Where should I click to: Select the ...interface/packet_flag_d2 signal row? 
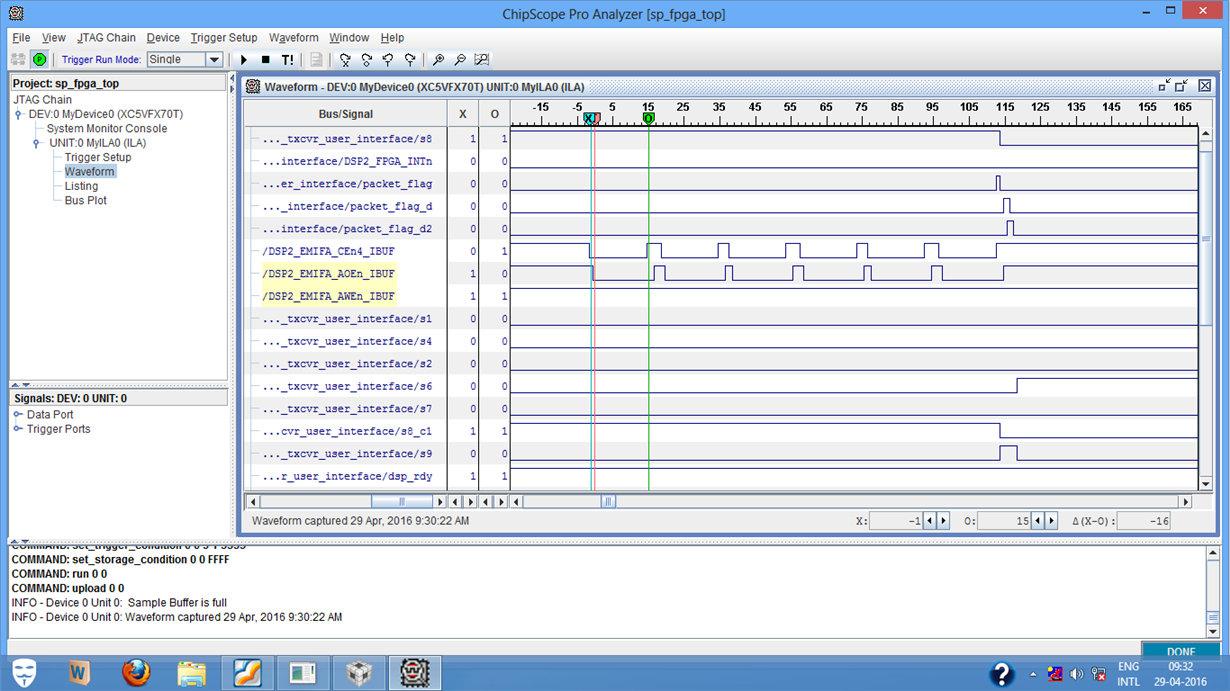pos(347,229)
